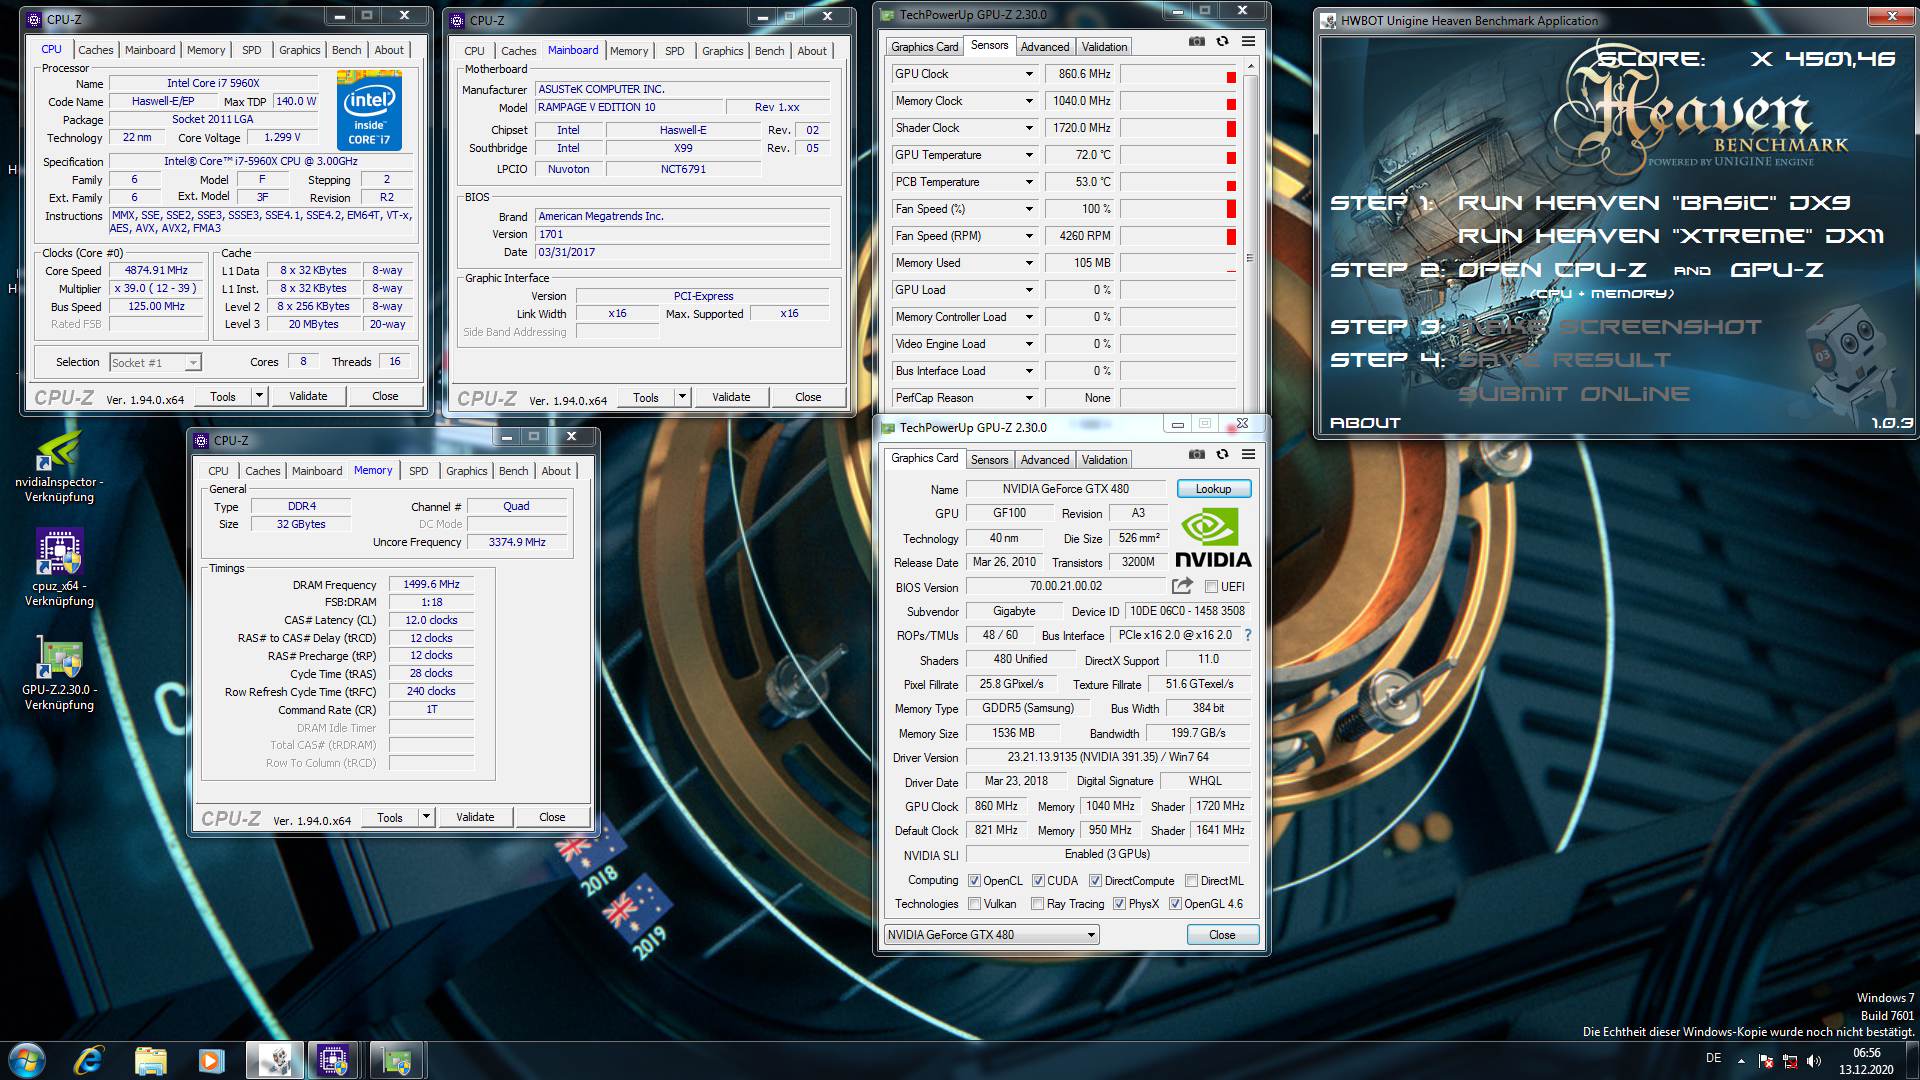The height and width of the screenshot is (1080, 1920).
Task: Click the Lookup button in GPU-Z
Action: click(x=1213, y=489)
